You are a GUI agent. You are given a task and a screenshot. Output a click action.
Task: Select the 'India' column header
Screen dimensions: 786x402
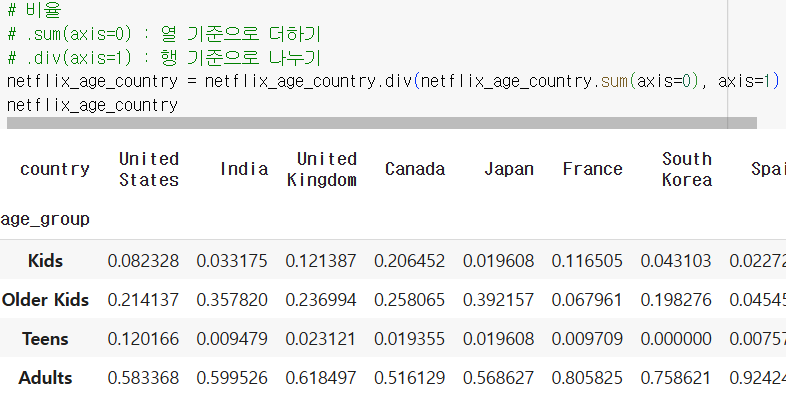pos(244,169)
